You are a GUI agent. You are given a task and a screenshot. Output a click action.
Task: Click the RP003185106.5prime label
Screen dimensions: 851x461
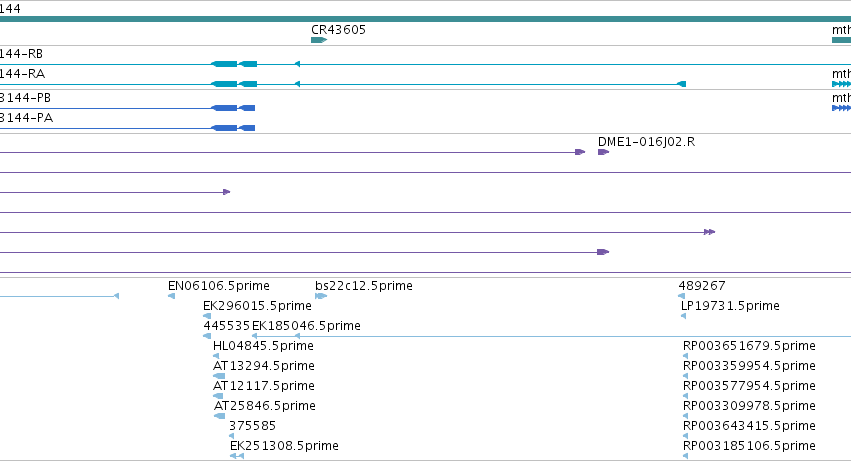749,446
